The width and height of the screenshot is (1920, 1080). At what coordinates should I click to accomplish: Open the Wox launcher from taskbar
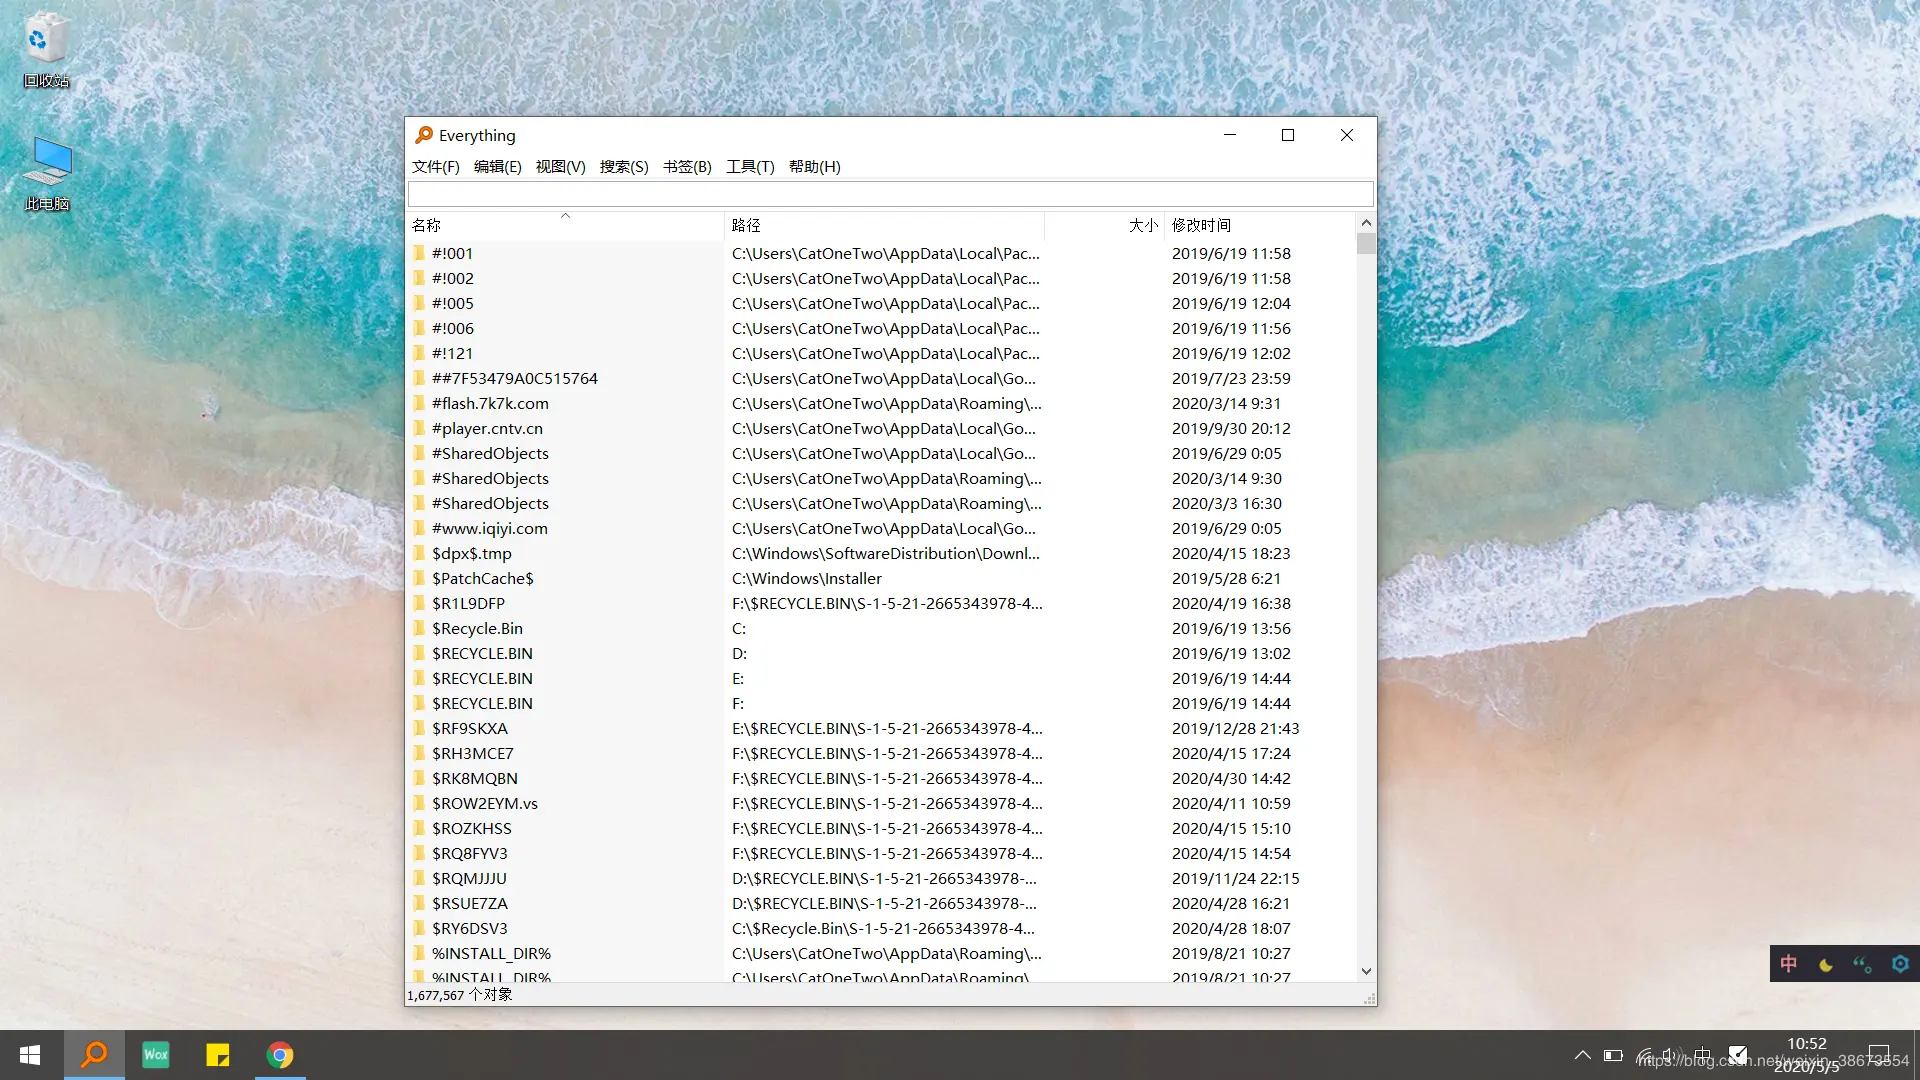pyautogui.click(x=156, y=1055)
